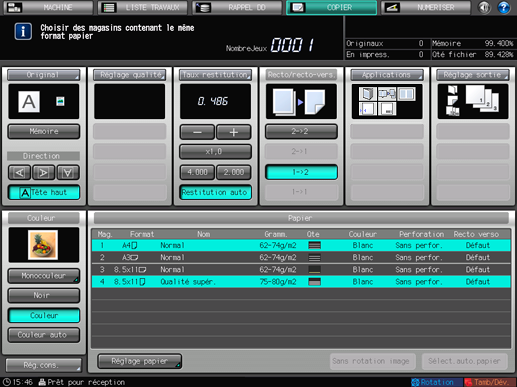
Task: Click the blue information icon
Action: (x=23, y=32)
